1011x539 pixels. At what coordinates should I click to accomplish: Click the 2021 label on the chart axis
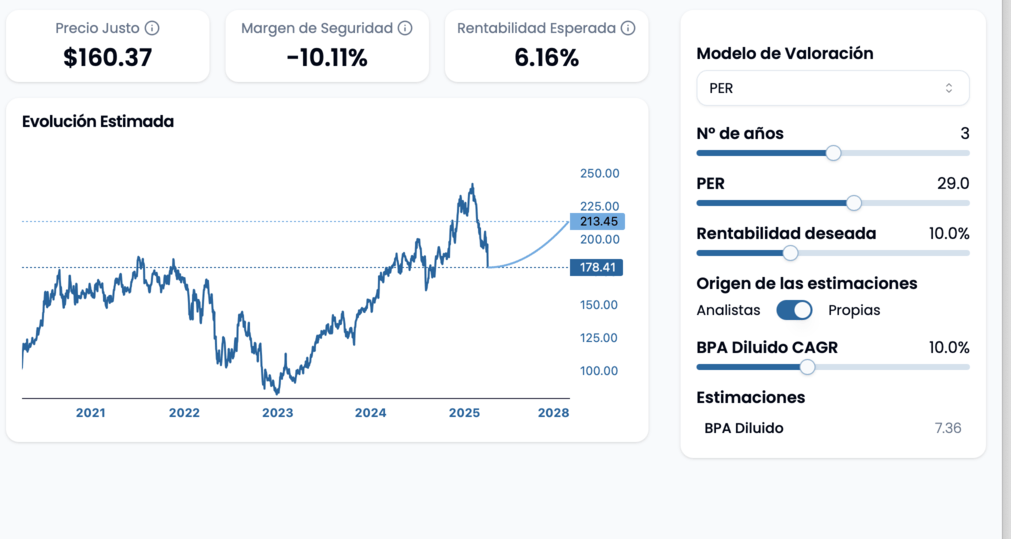point(91,413)
